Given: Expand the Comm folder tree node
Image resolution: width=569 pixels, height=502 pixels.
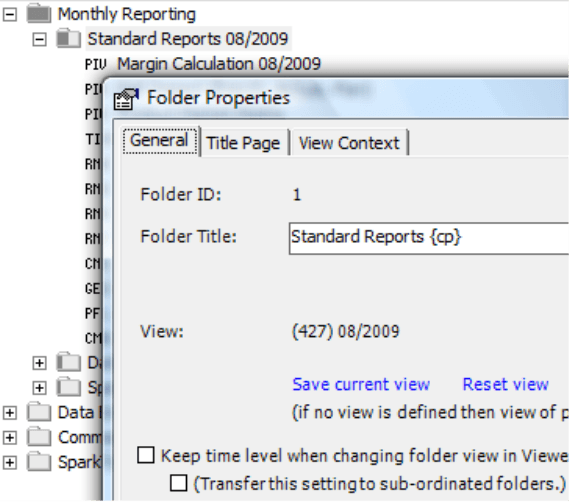Looking at the screenshot, I should [x=10, y=438].
